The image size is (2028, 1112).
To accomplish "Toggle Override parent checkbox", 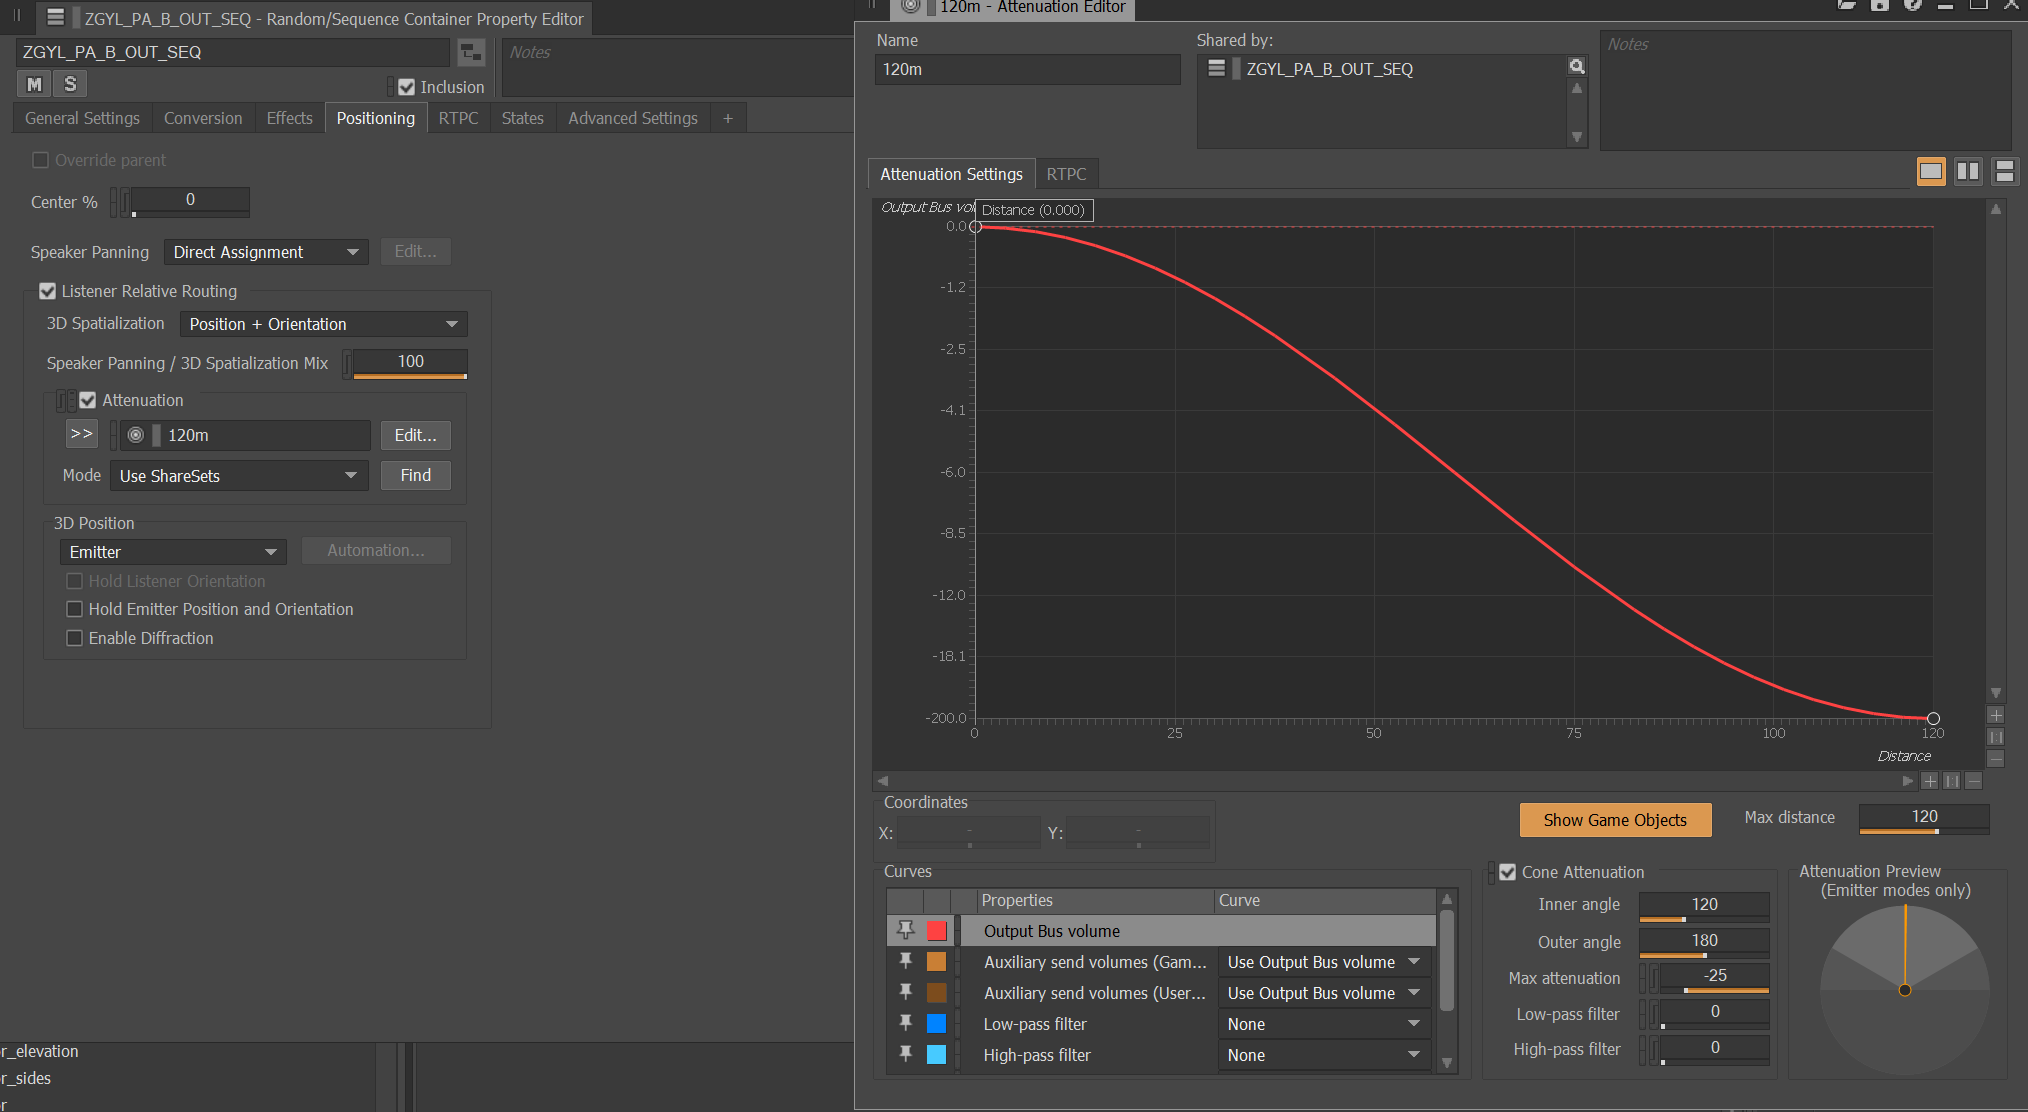I will [41, 160].
